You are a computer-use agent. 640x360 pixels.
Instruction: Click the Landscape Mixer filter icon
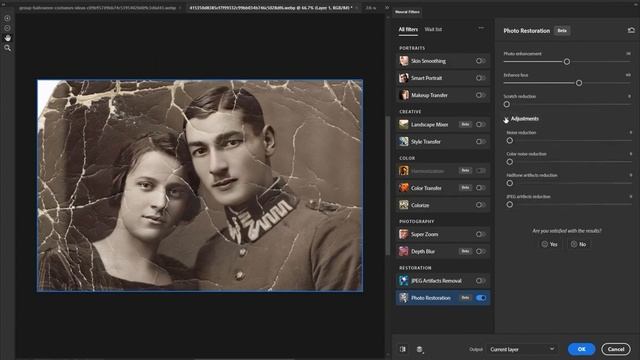(x=404, y=124)
